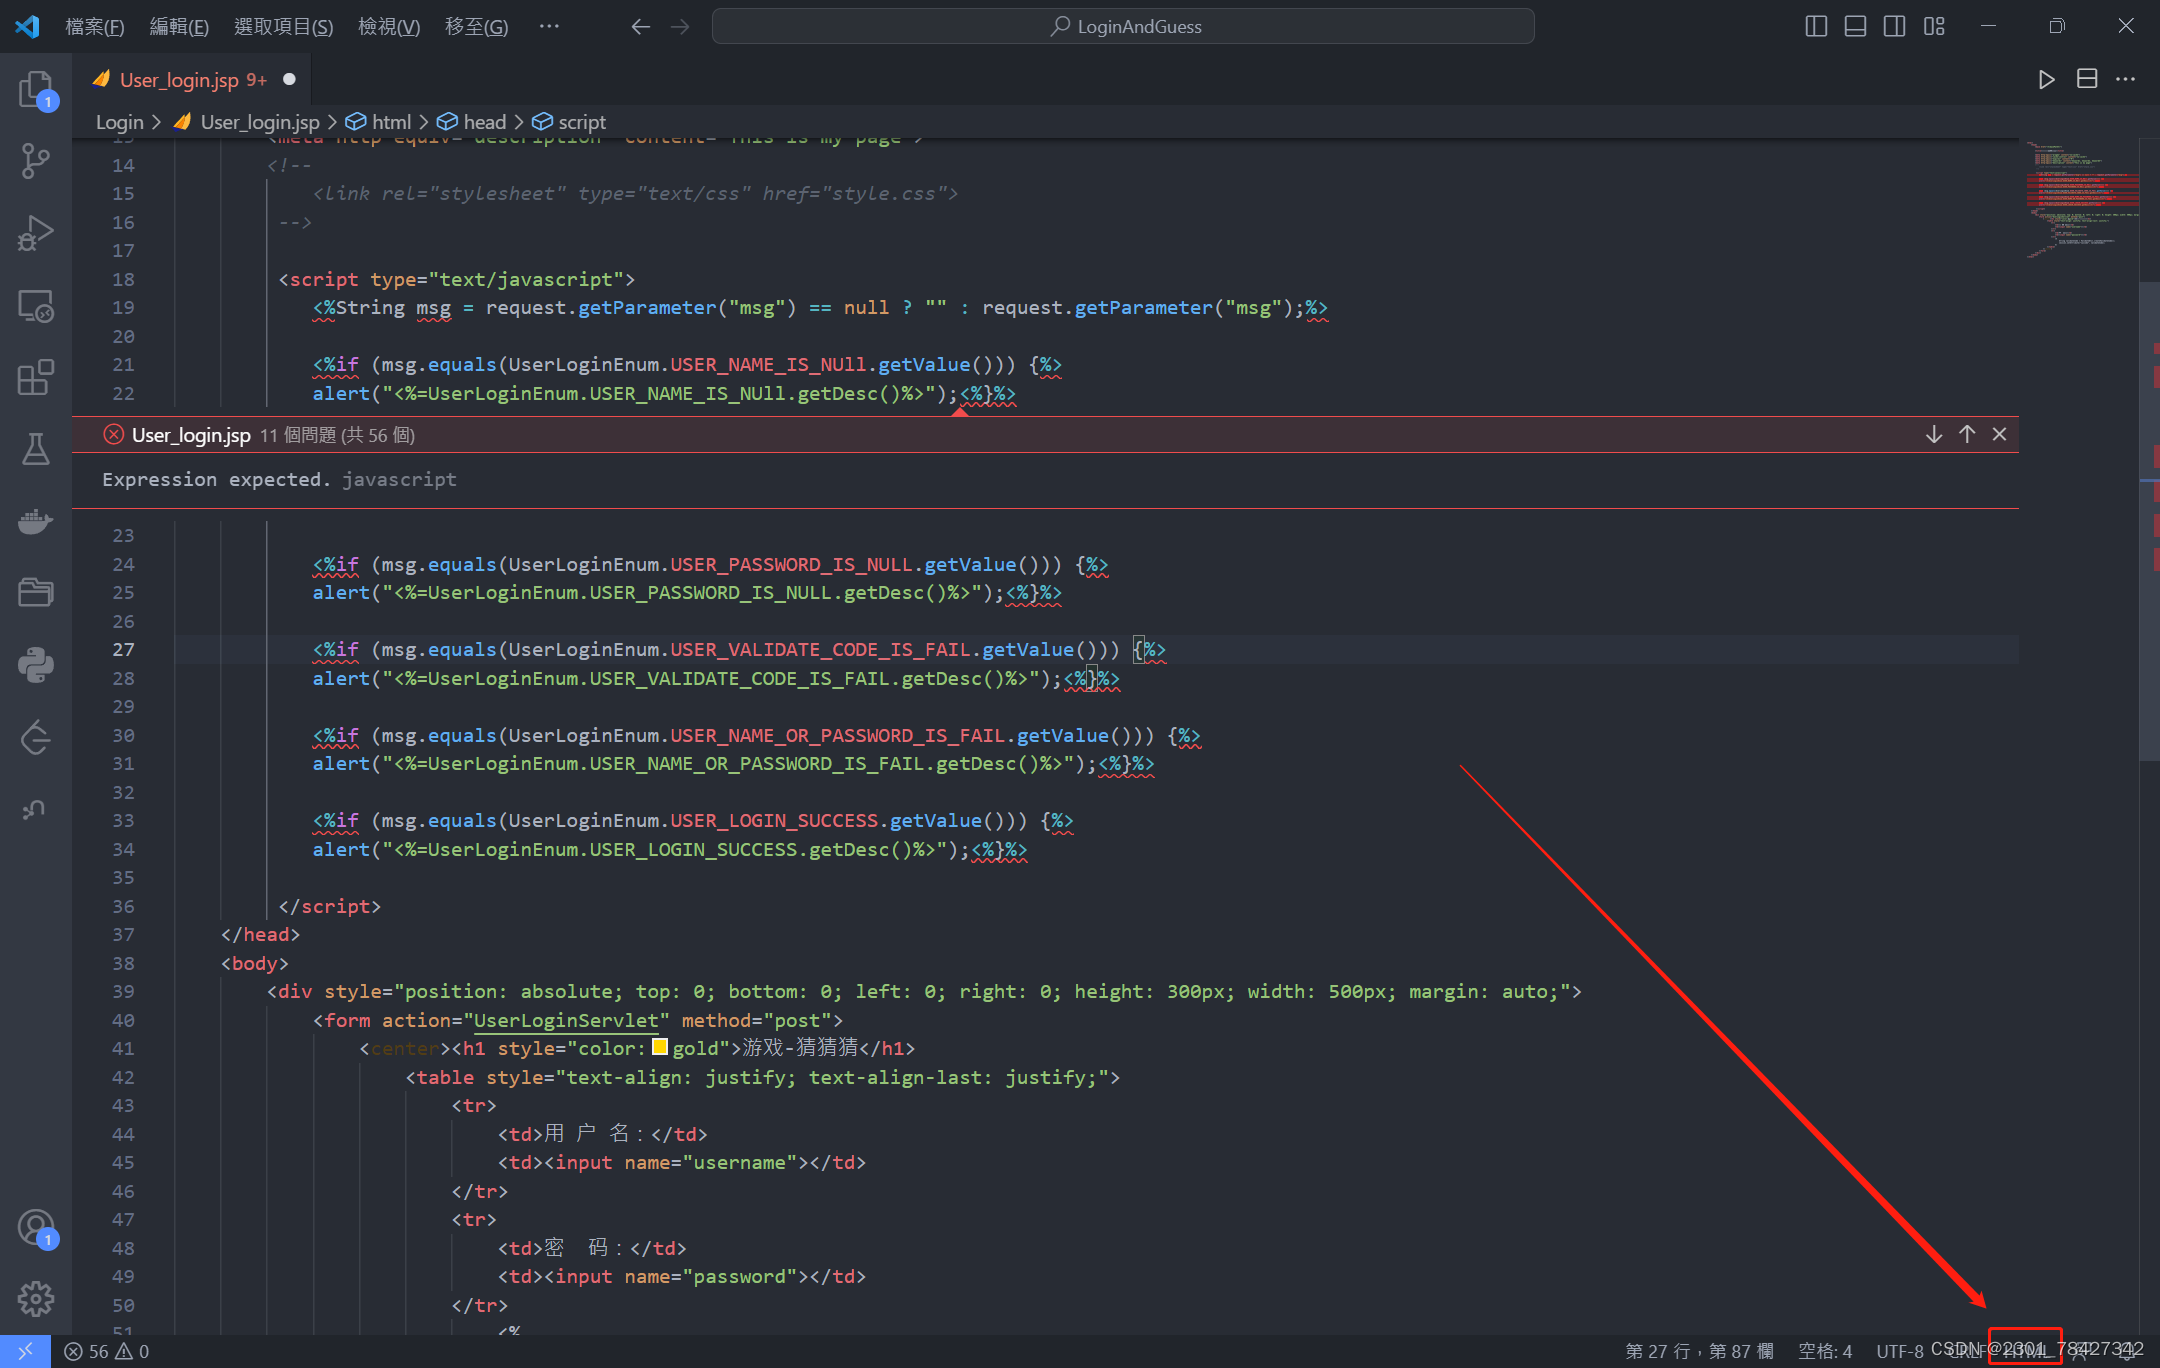Open the Explorer view in activity bar
The height and width of the screenshot is (1368, 2160).
(x=36, y=90)
